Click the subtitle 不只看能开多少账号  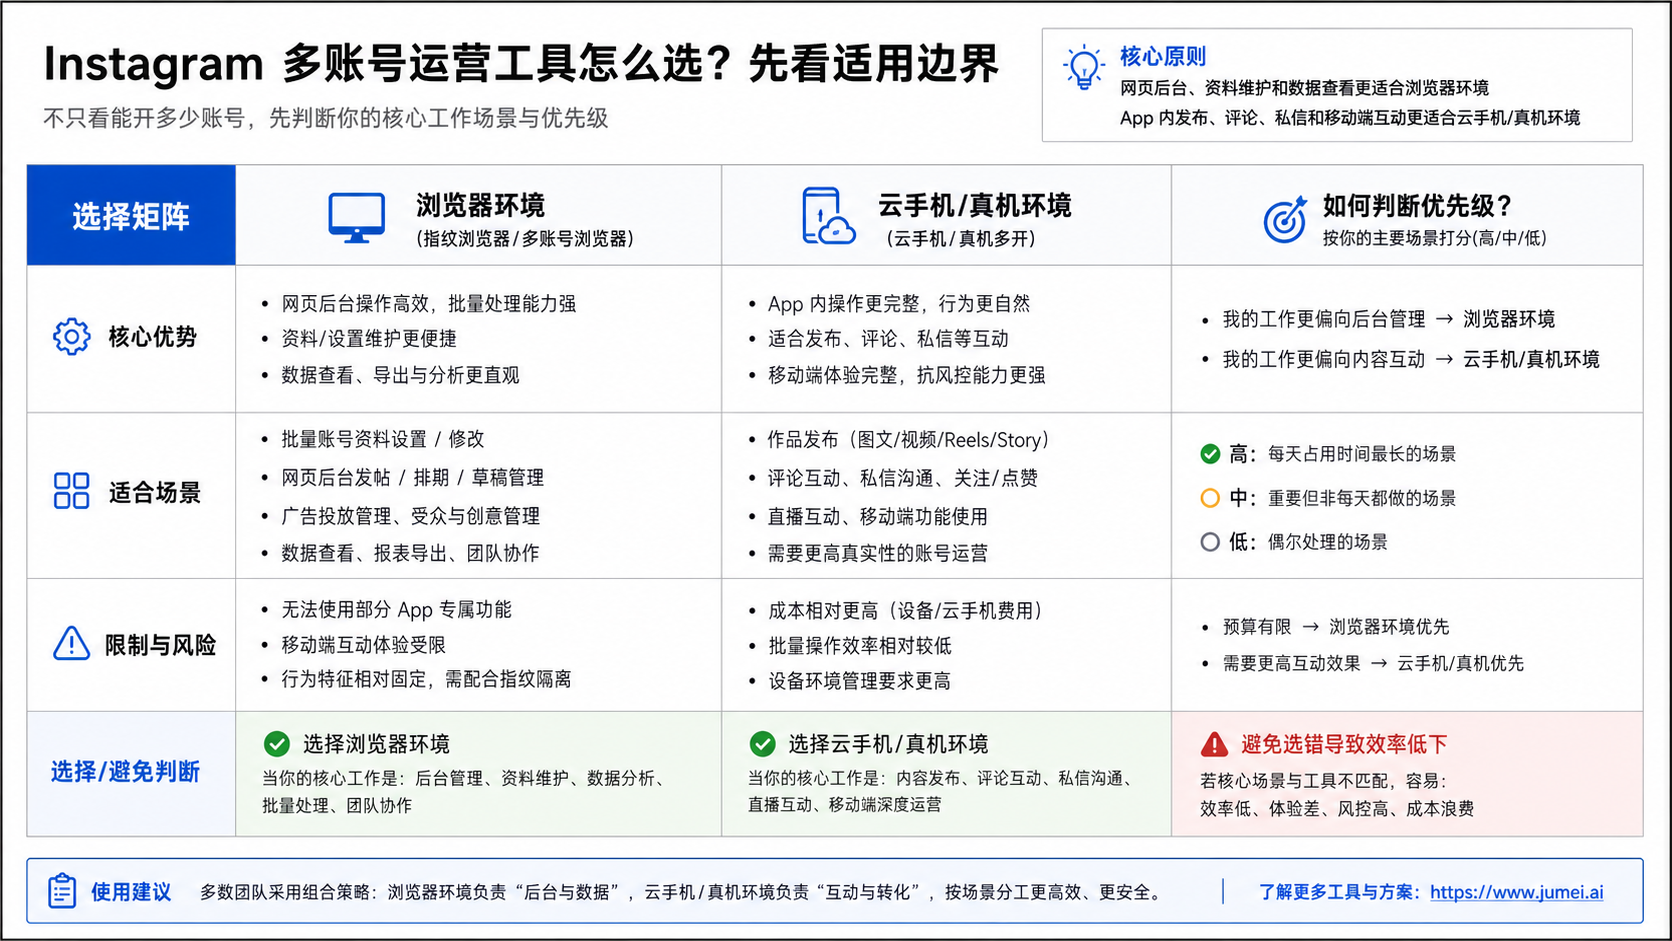click(x=326, y=118)
